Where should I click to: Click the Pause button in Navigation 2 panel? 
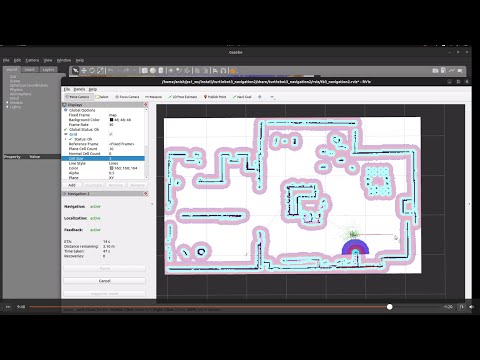click(104, 268)
